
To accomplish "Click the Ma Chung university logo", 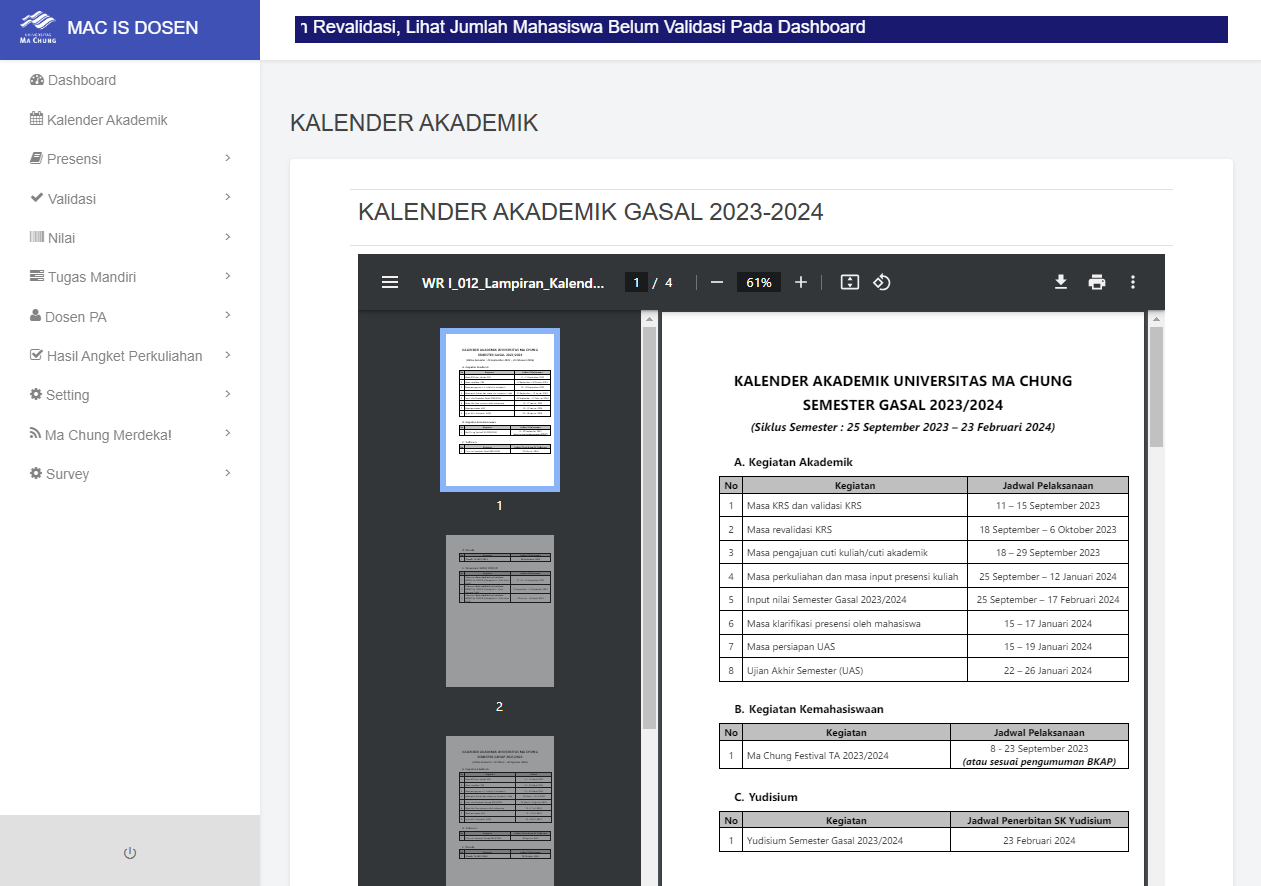I will (38, 28).
